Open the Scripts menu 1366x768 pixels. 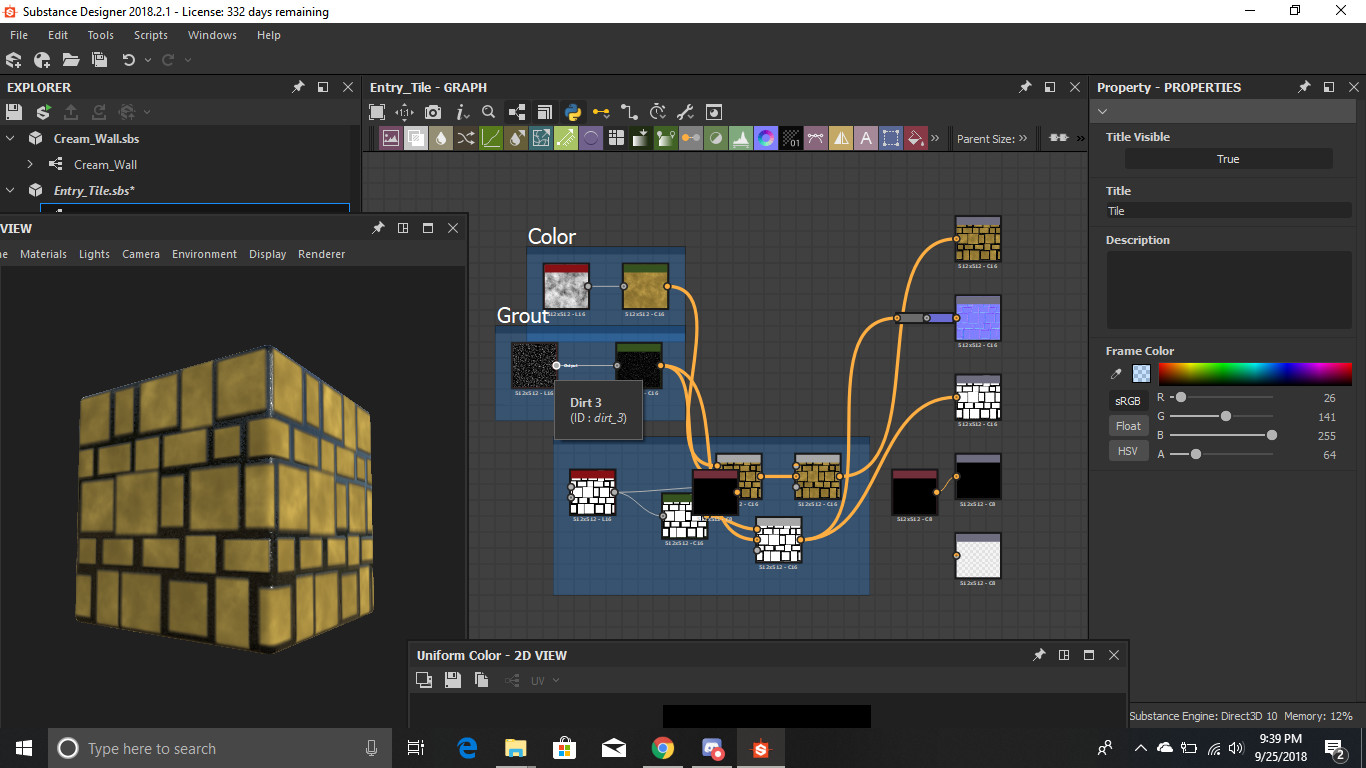tap(151, 35)
